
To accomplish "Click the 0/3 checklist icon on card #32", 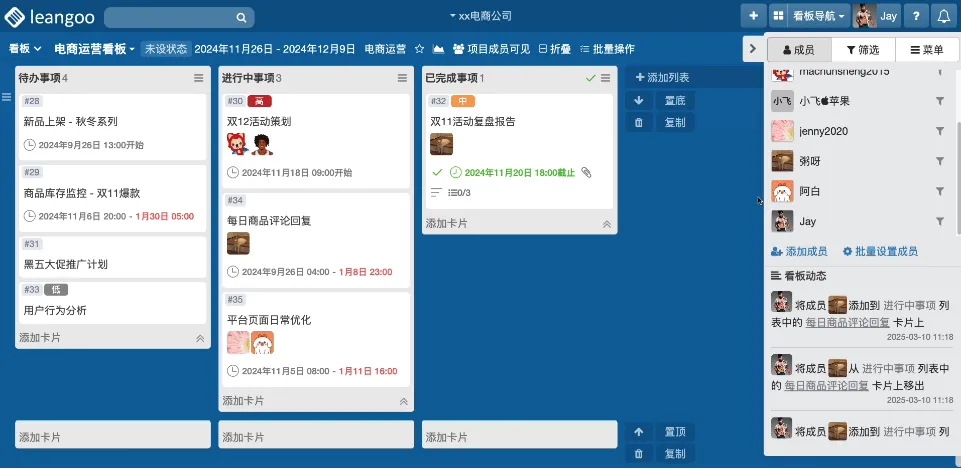I will [459, 193].
